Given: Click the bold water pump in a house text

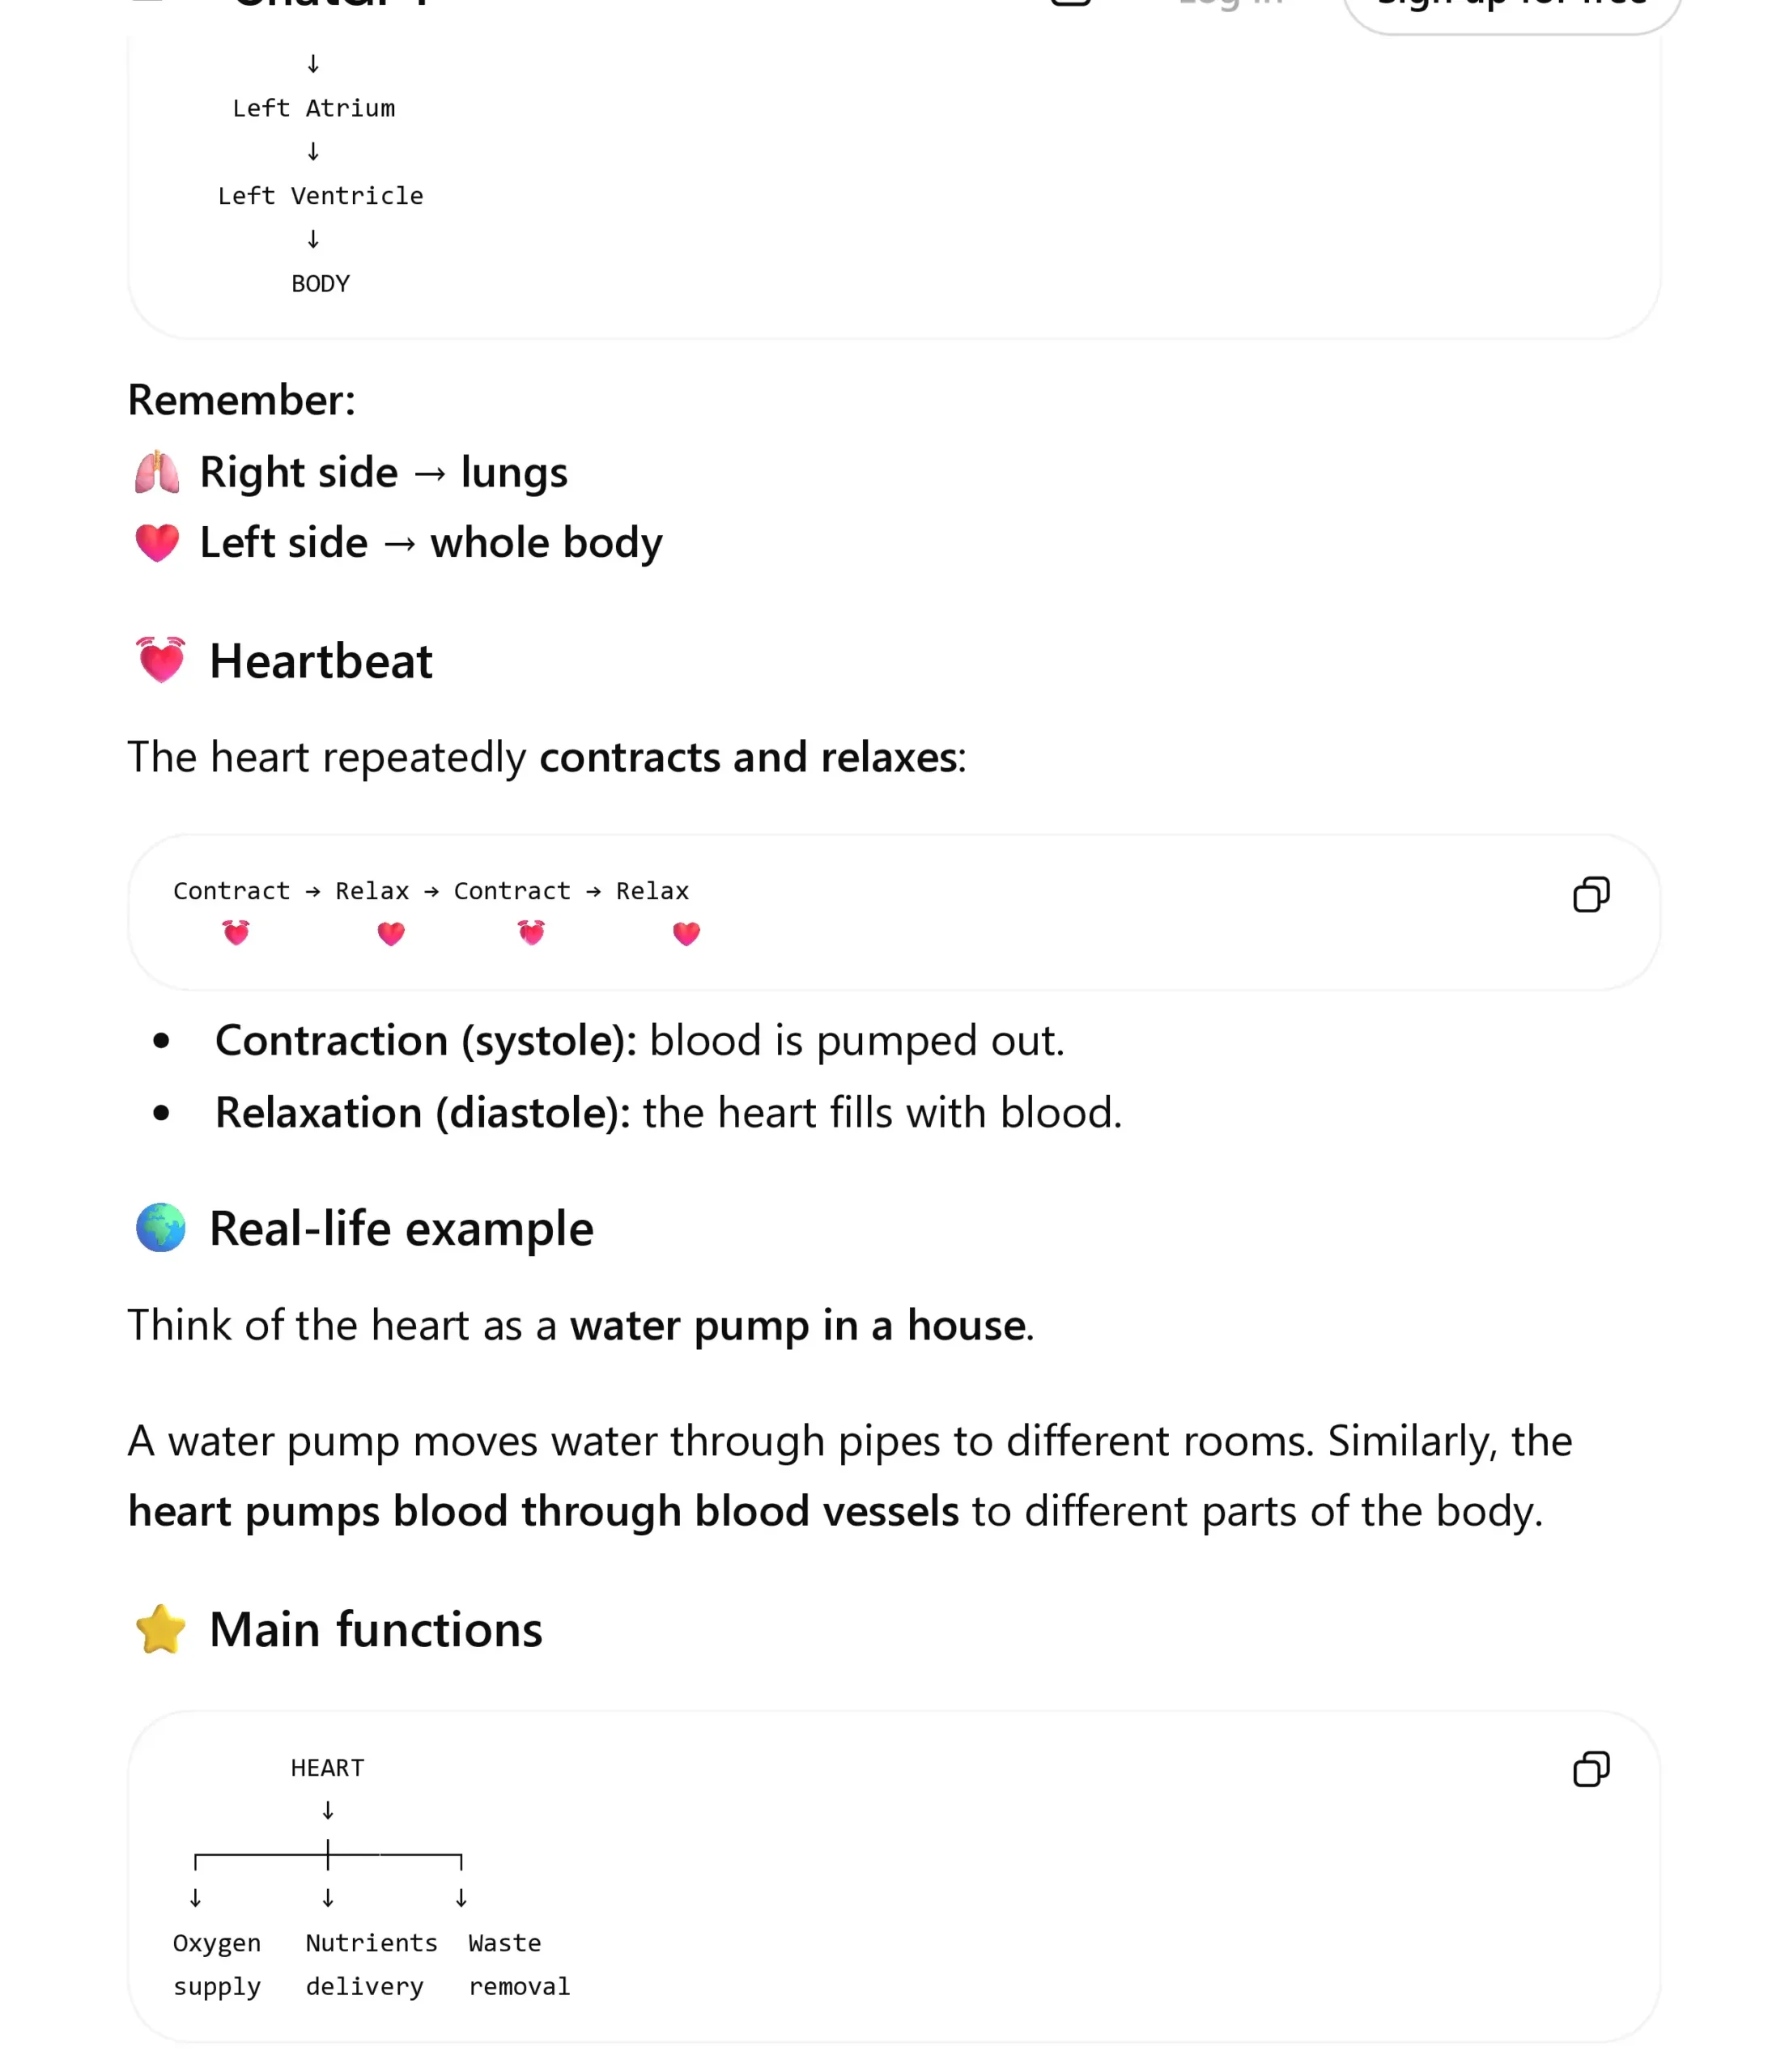Looking at the screenshot, I should click(798, 1326).
